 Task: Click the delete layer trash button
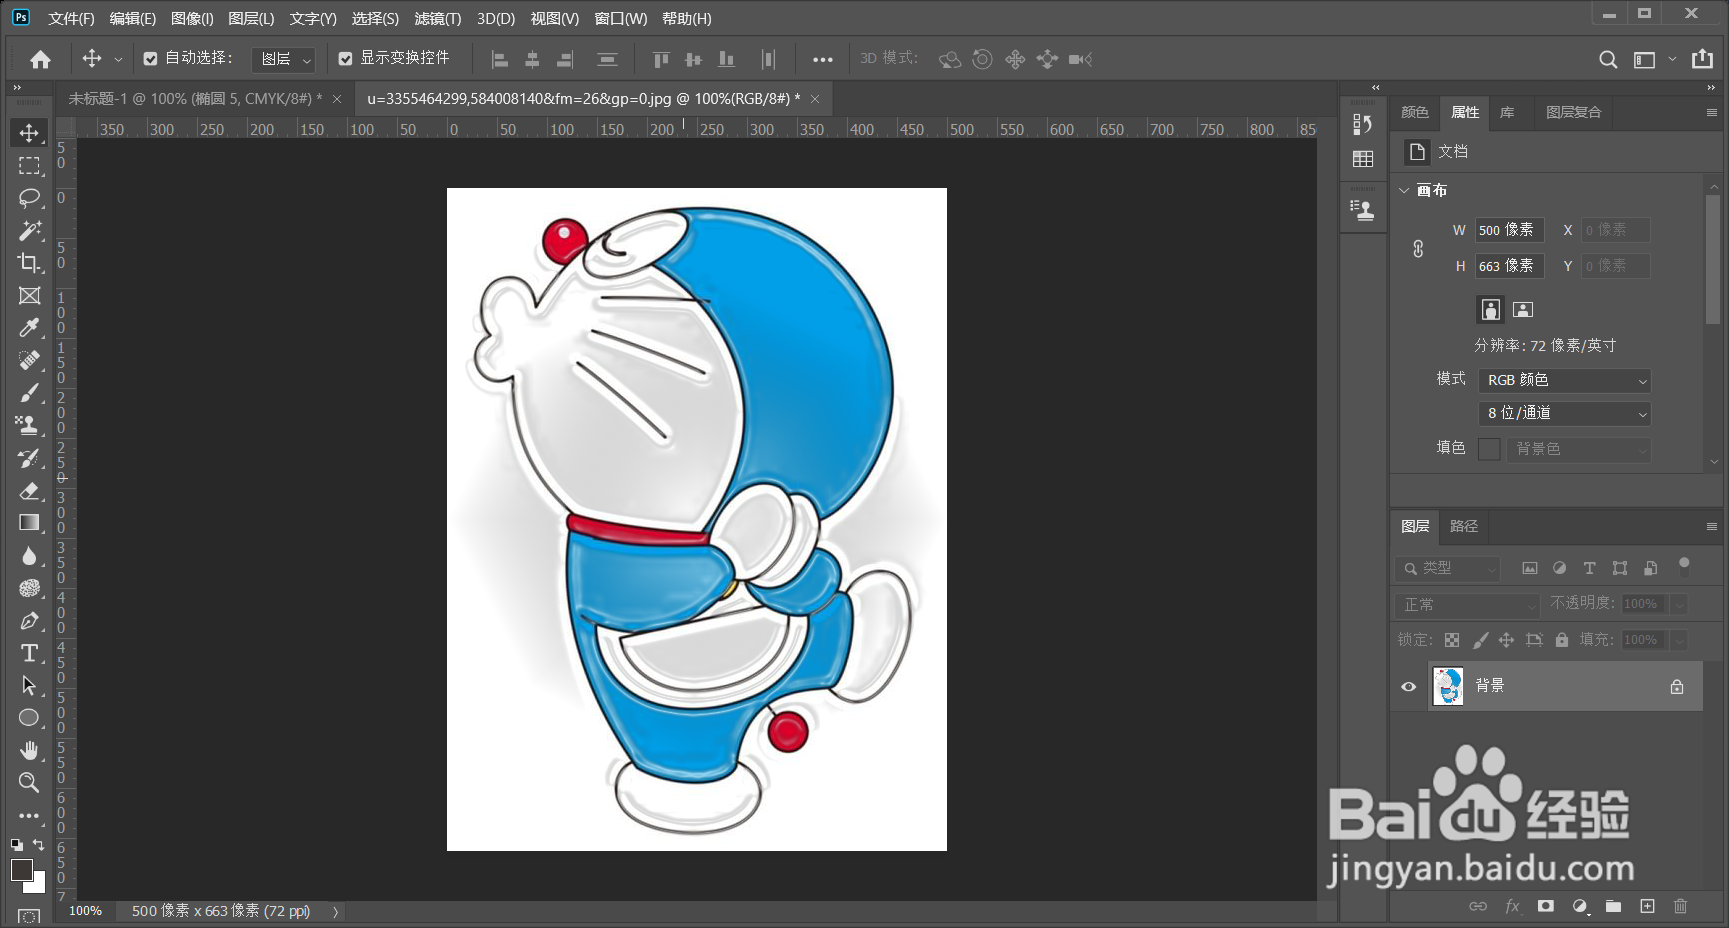1681,906
